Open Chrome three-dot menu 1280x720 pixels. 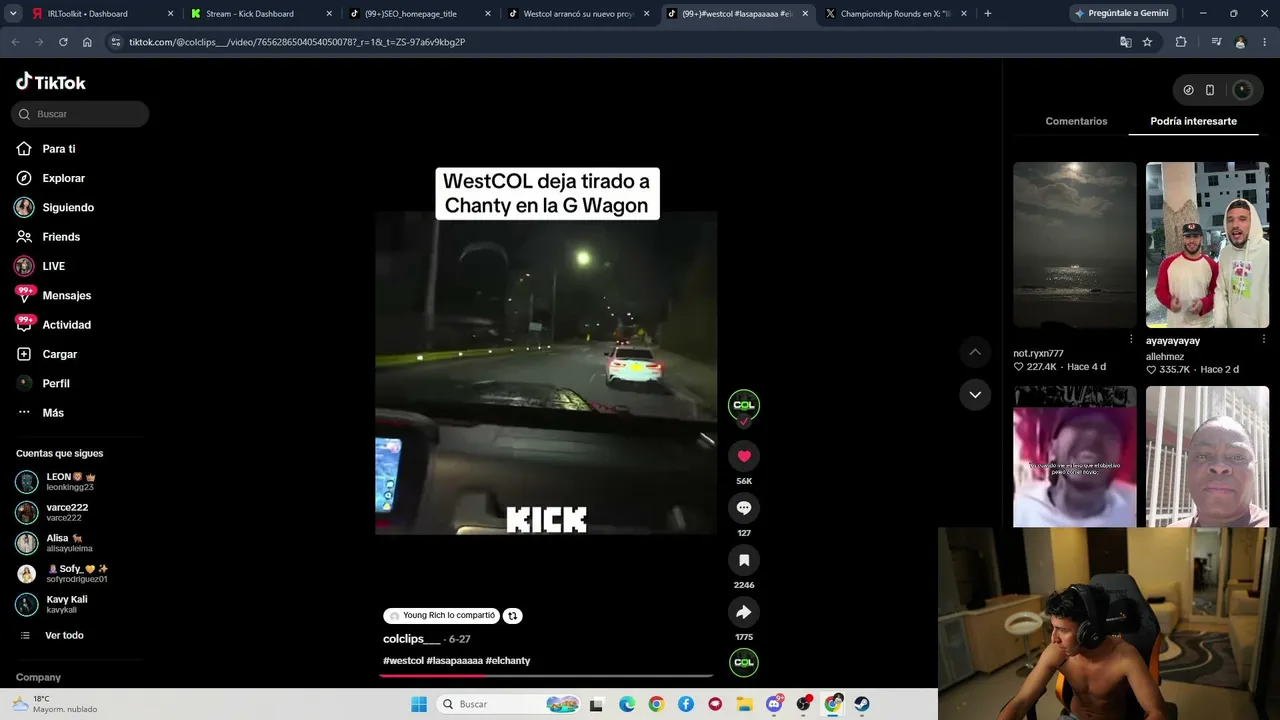[x=1263, y=42]
